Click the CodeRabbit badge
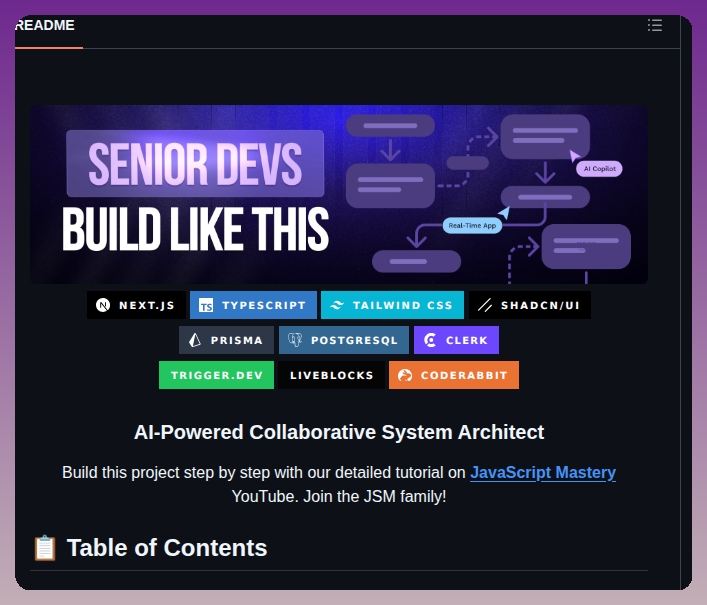This screenshot has width=707, height=605. coord(454,375)
